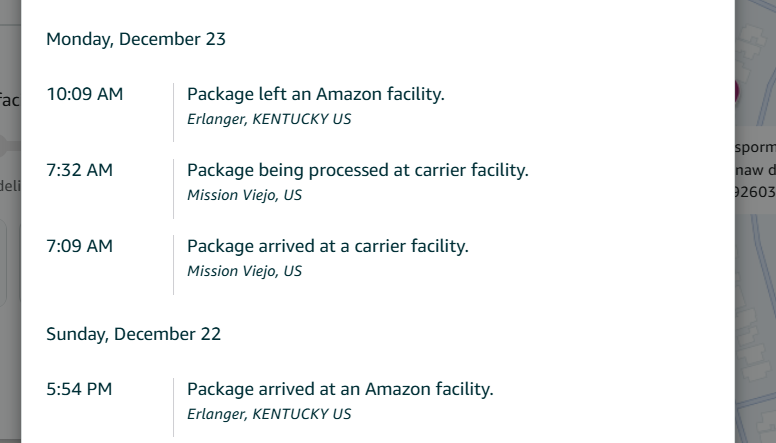The image size is (776, 443).
Task: Click the 7:32 AM timestamp
Action: coord(80,170)
